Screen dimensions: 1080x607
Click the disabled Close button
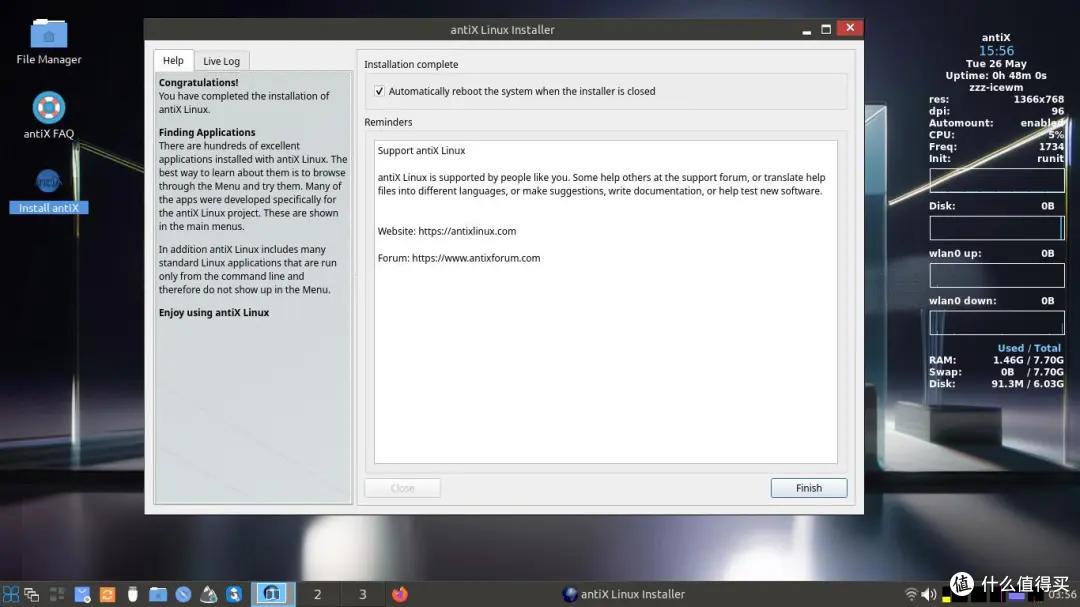402,488
